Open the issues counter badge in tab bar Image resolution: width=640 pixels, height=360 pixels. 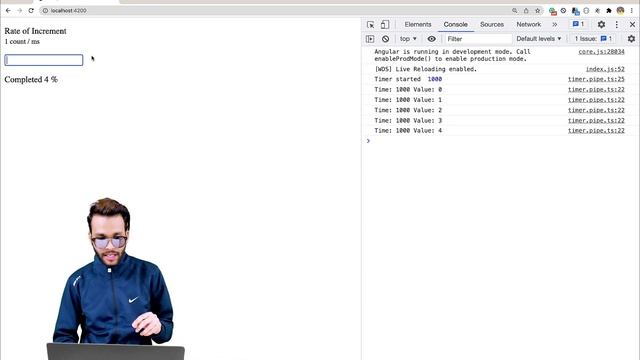[578, 24]
